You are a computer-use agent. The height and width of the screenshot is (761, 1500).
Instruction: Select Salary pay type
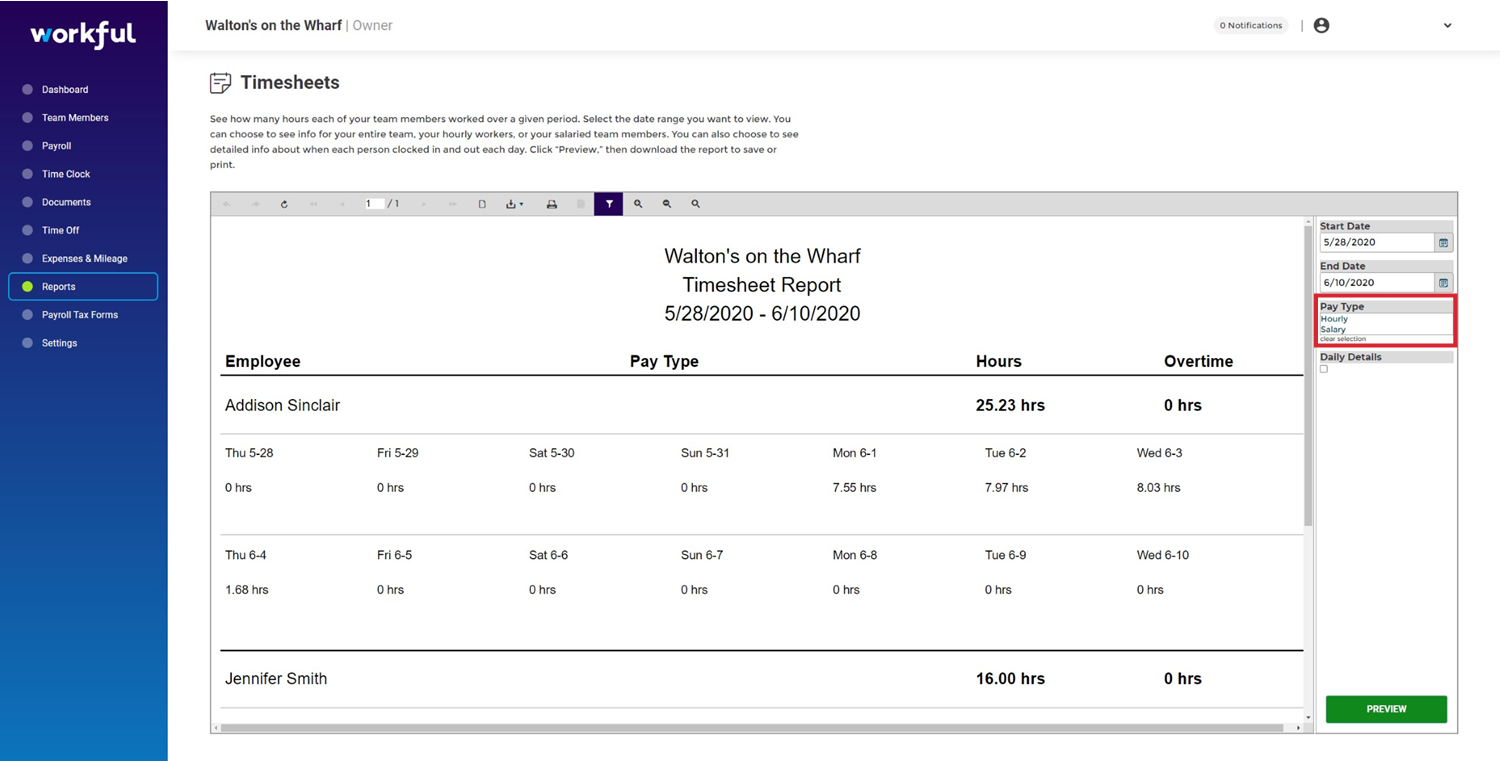(x=1333, y=329)
